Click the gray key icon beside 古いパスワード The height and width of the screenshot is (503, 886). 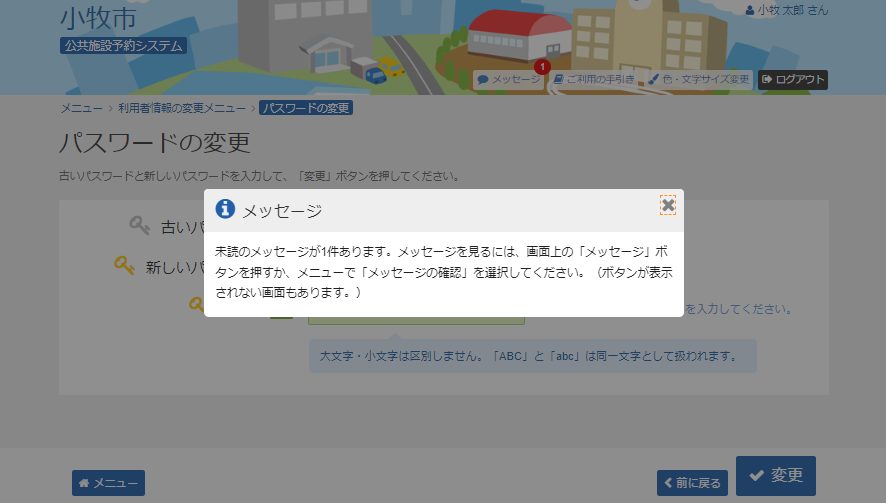point(140,225)
